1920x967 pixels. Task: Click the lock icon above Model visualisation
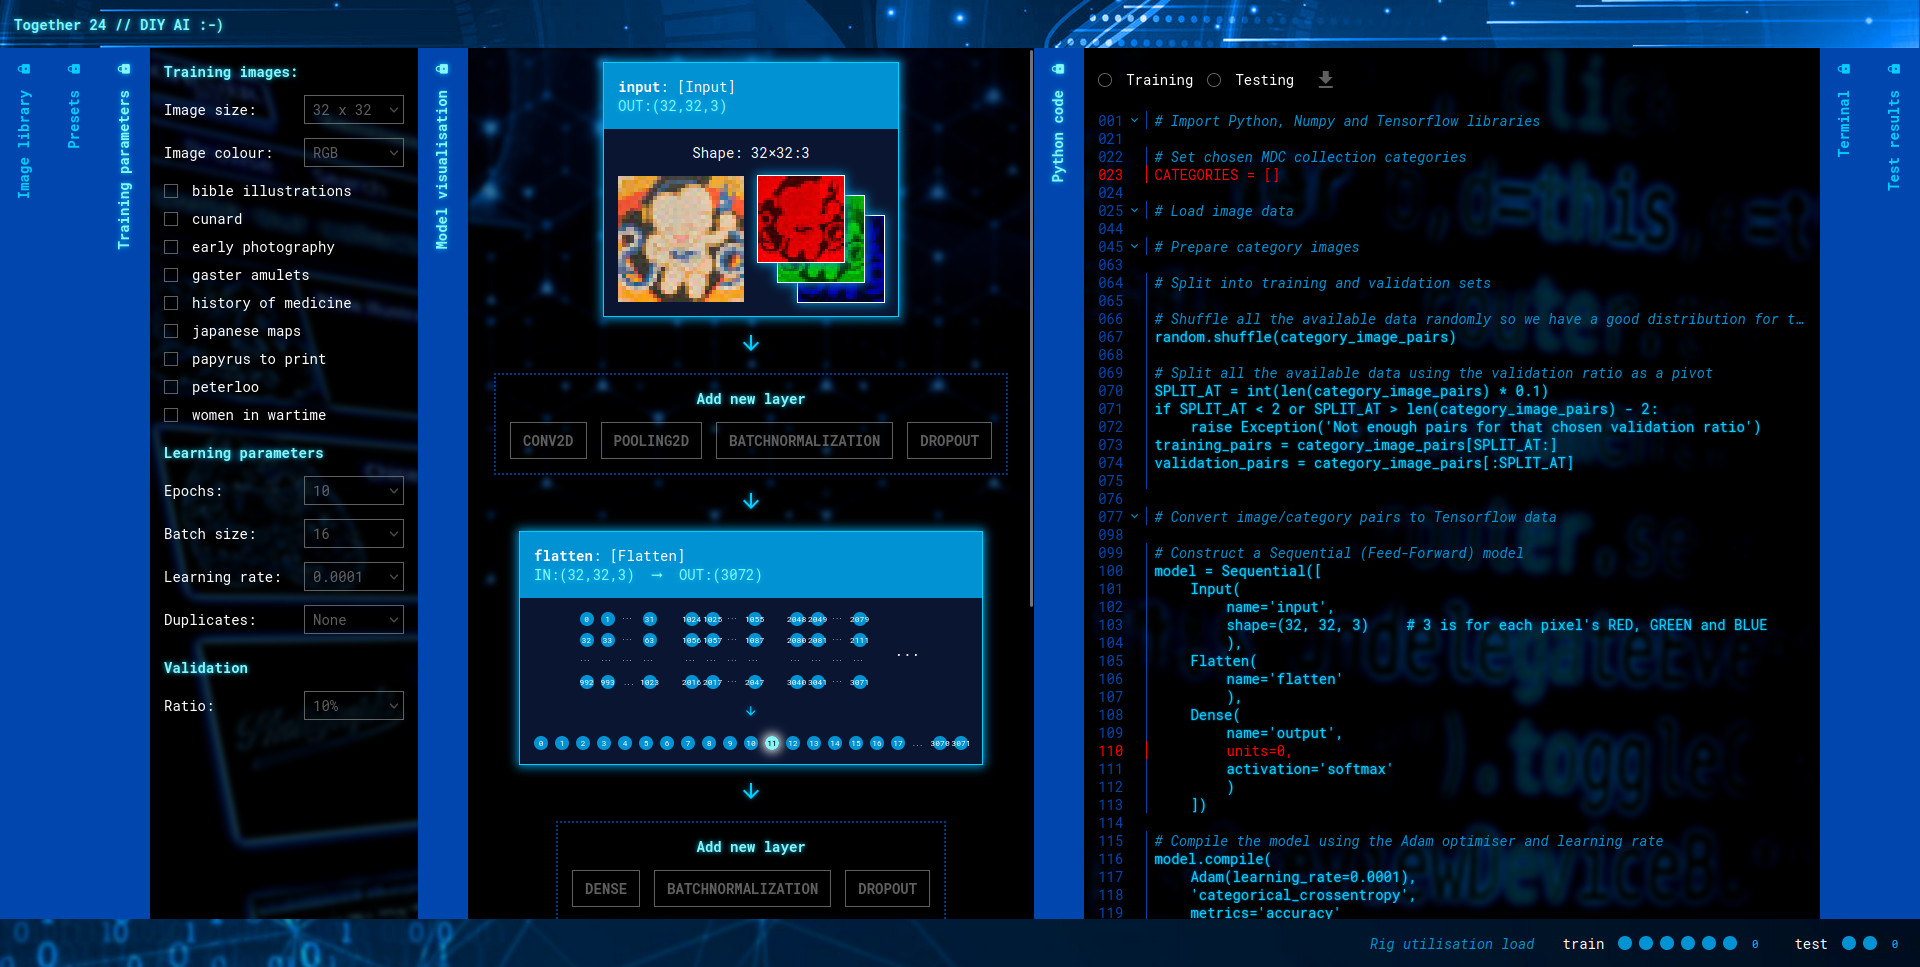click(x=442, y=69)
